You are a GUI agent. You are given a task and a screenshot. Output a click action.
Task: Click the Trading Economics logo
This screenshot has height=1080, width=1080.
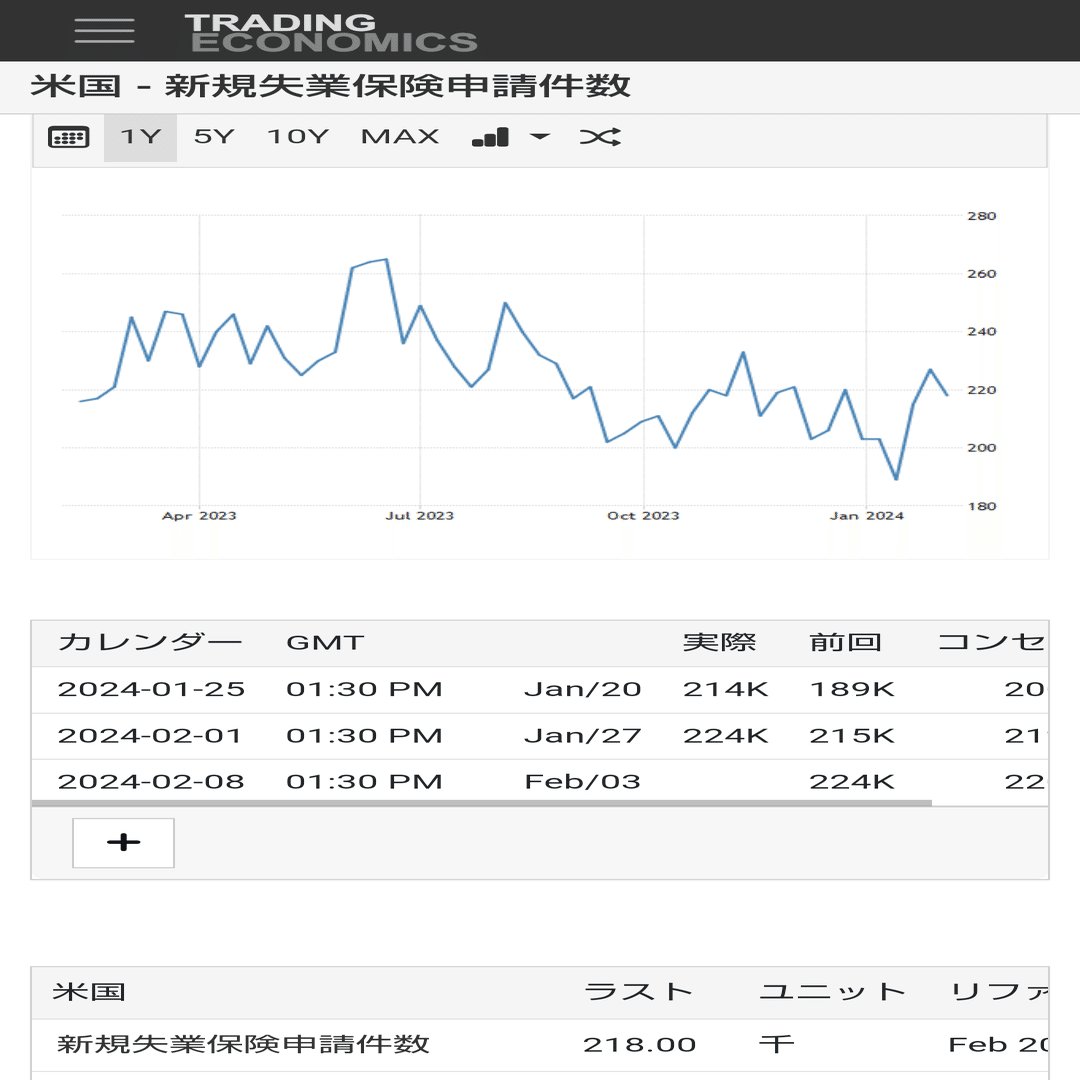click(x=331, y=32)
